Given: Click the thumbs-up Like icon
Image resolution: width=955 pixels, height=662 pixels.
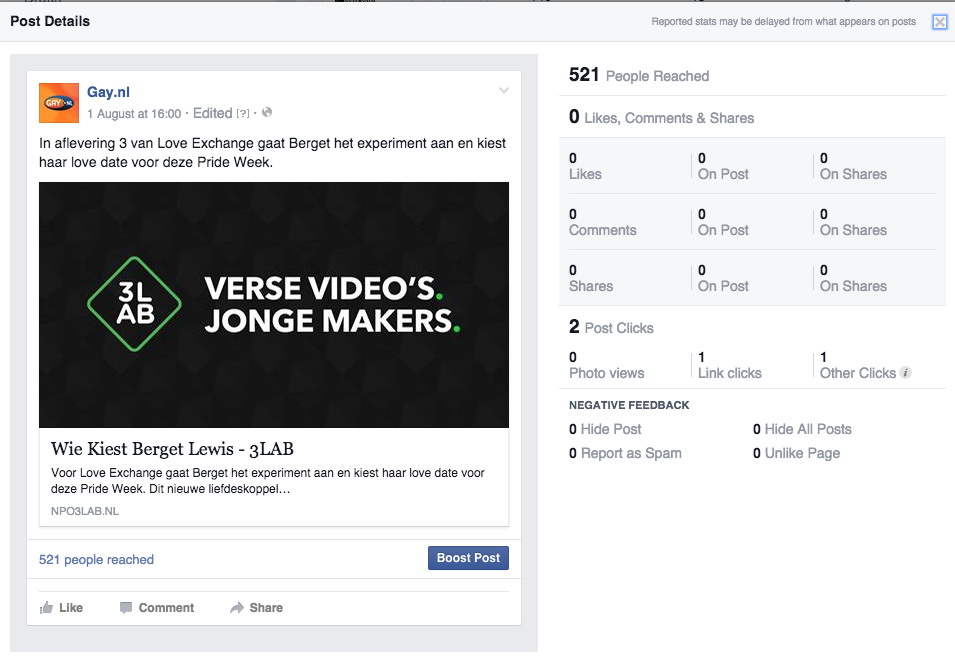Looking at the screenshot, I should 46,607.
